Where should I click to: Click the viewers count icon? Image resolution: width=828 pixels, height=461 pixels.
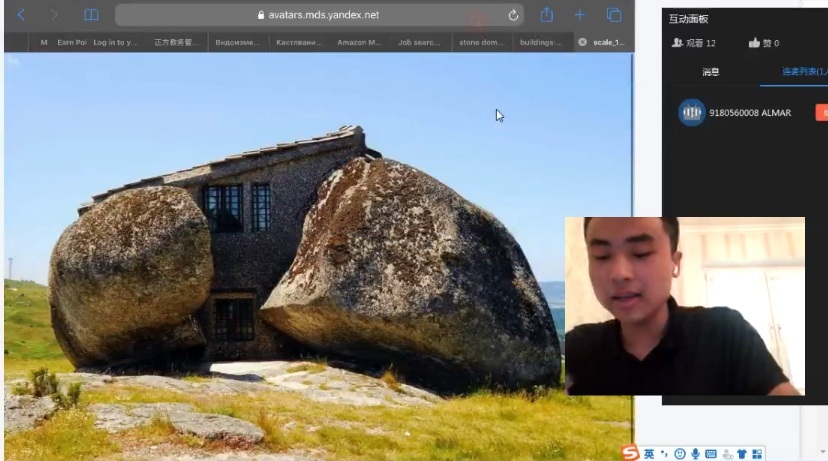(x=678, y=44)
